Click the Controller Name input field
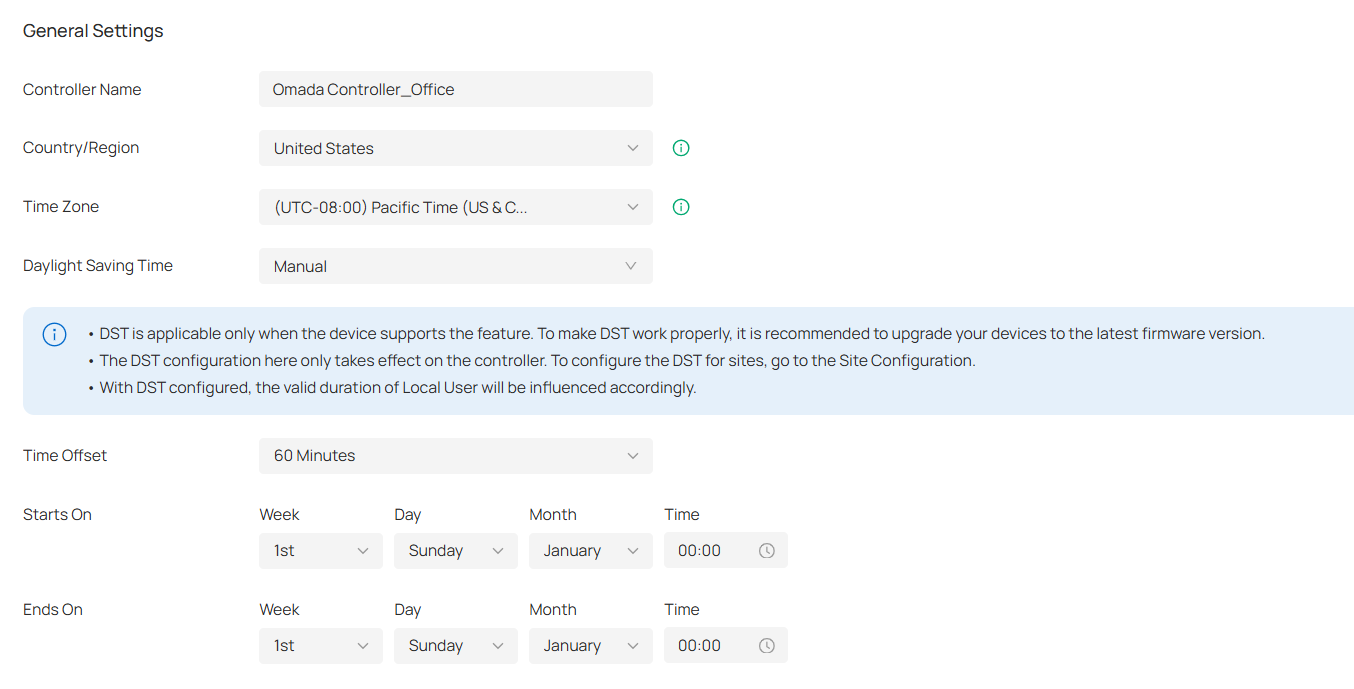The height and width of the screenshot is (689, 1354). (455, 89)
